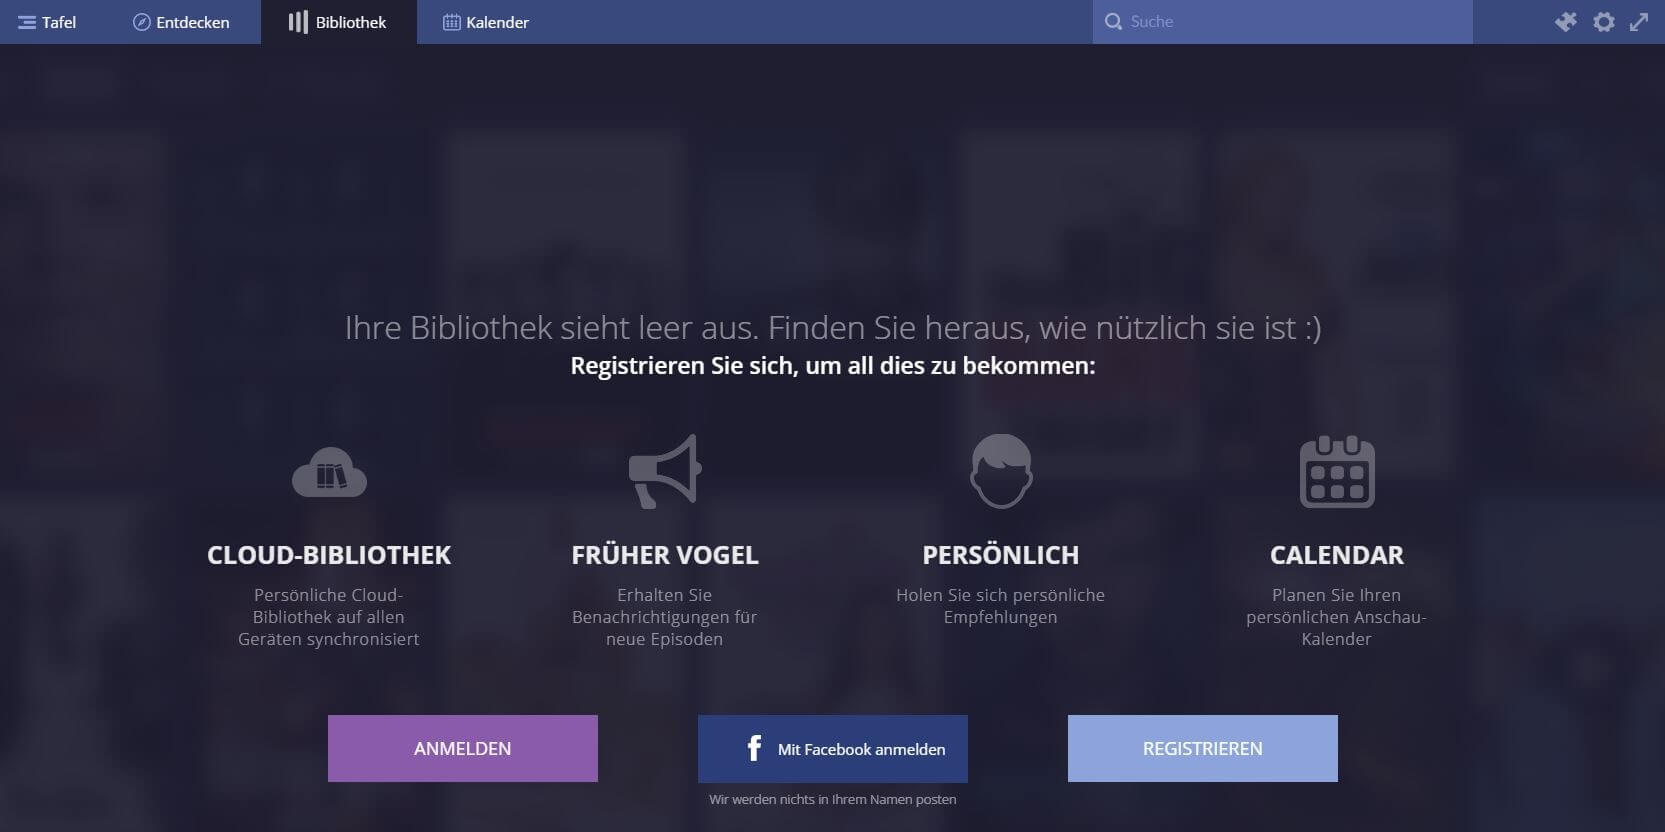Open settings gear icon

[1604, 21]
